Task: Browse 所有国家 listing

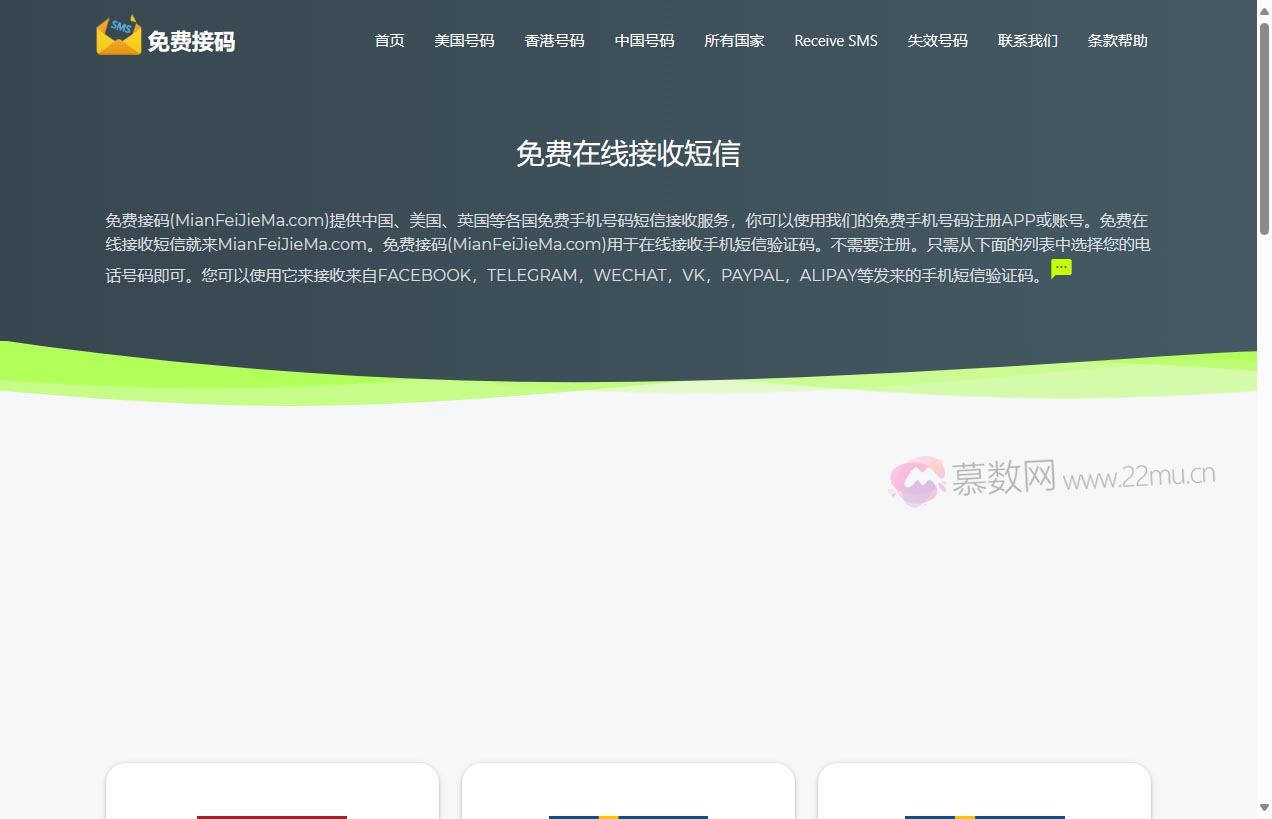Action: (734, 41)
